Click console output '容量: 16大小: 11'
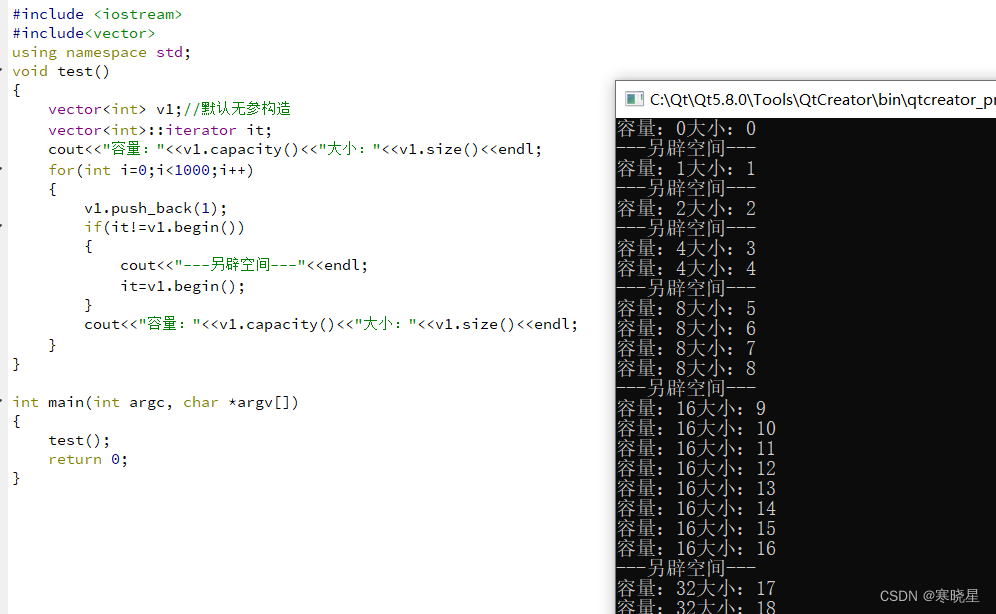The image size is (996, 614). tap(697, 449)
